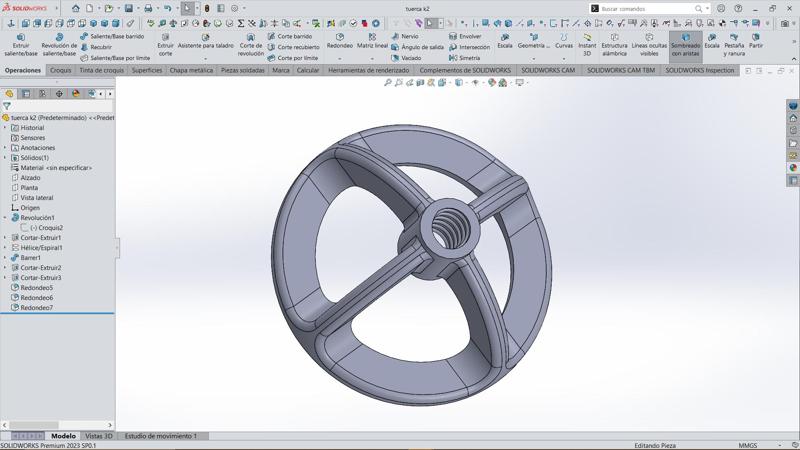Screen dimensions: 800x450
Task: Collapse the Revolución1 feature node
Action: (x=5, y=218)
